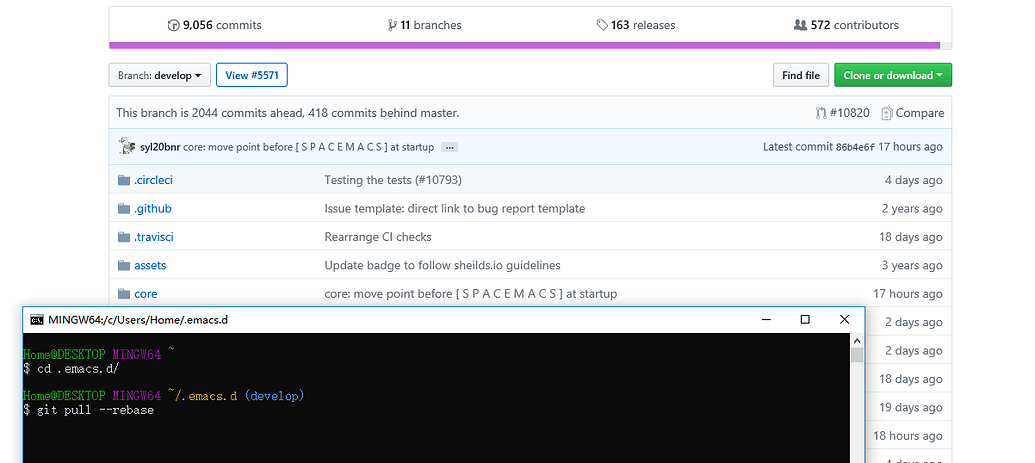Click the Find file button
This screenshot has height=463, width=1035.
click(800, 75)
